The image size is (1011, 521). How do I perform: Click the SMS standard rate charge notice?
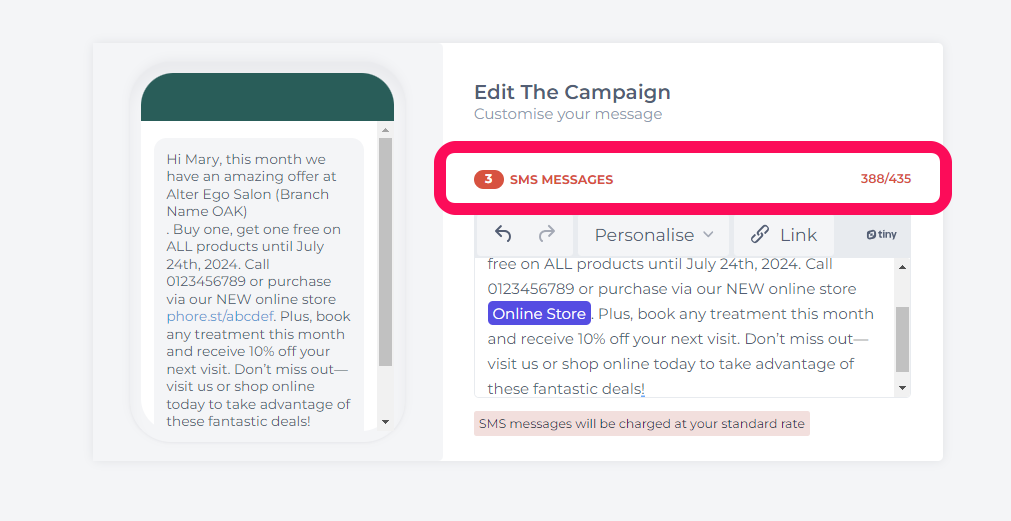click(642, 424)
